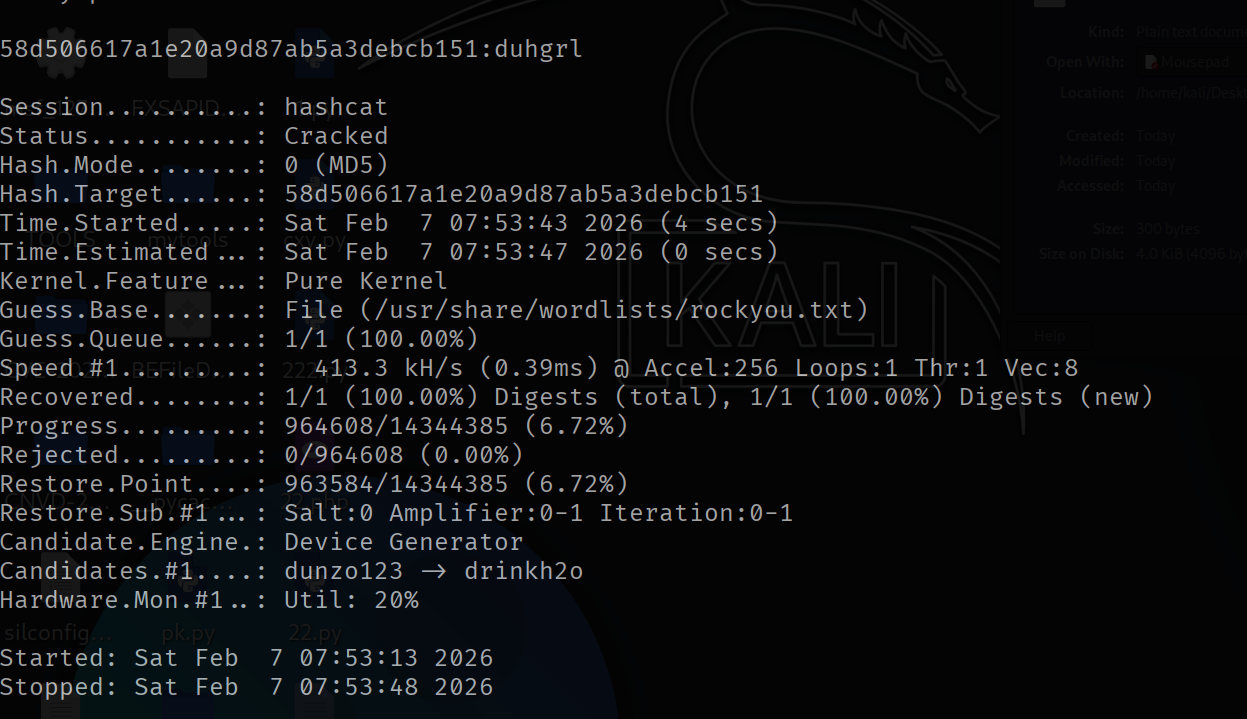Click the Location path /home/kali field

(1190, 93)
